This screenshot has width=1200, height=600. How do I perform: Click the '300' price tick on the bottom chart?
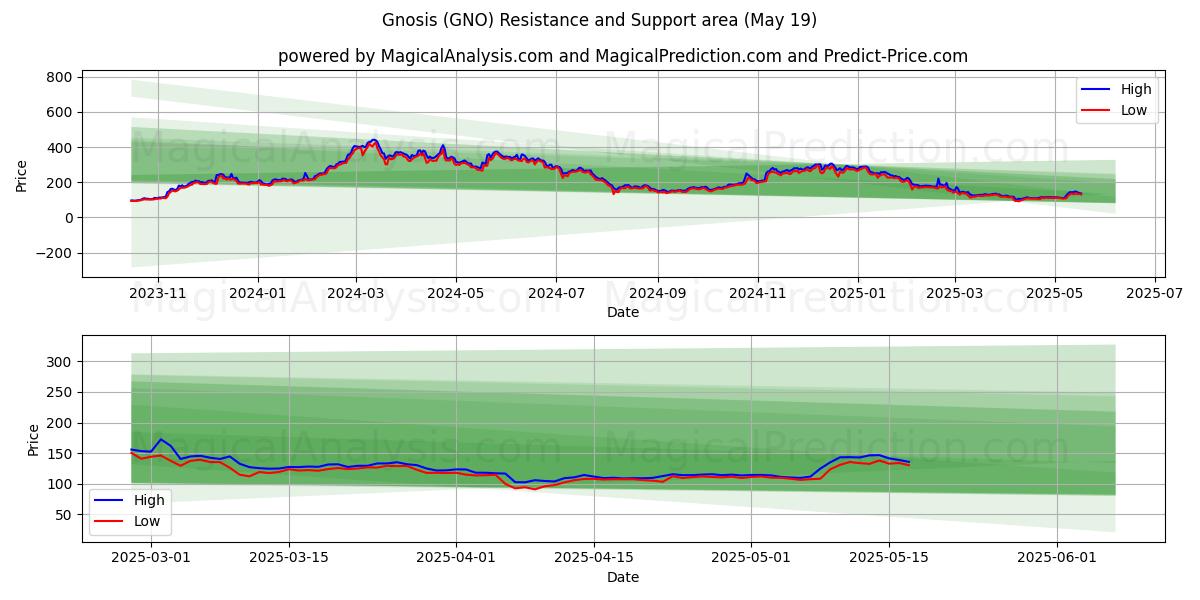pyautogui.click(x=59, y=362)
